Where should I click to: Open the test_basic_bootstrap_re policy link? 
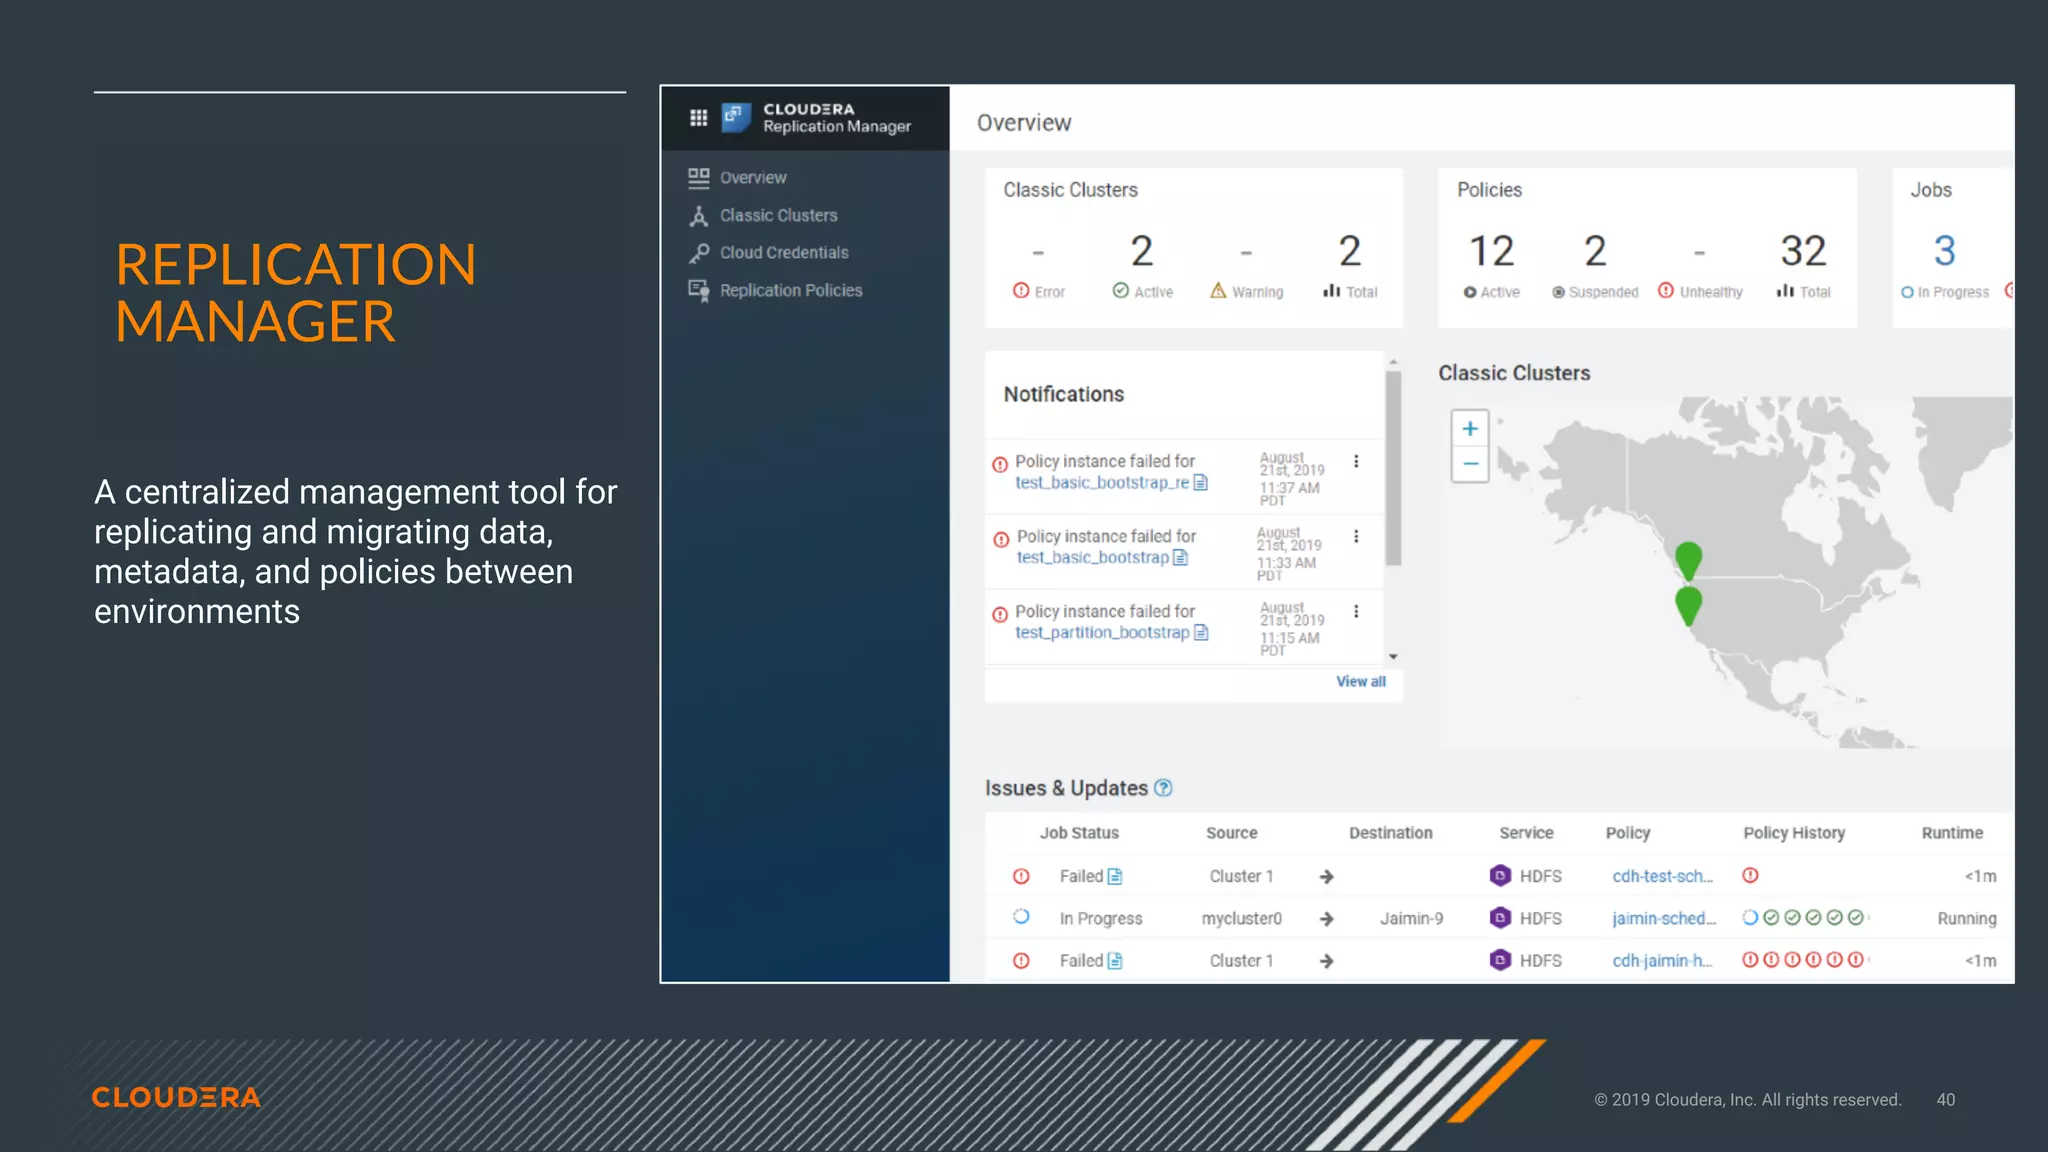coord(1102,482)
